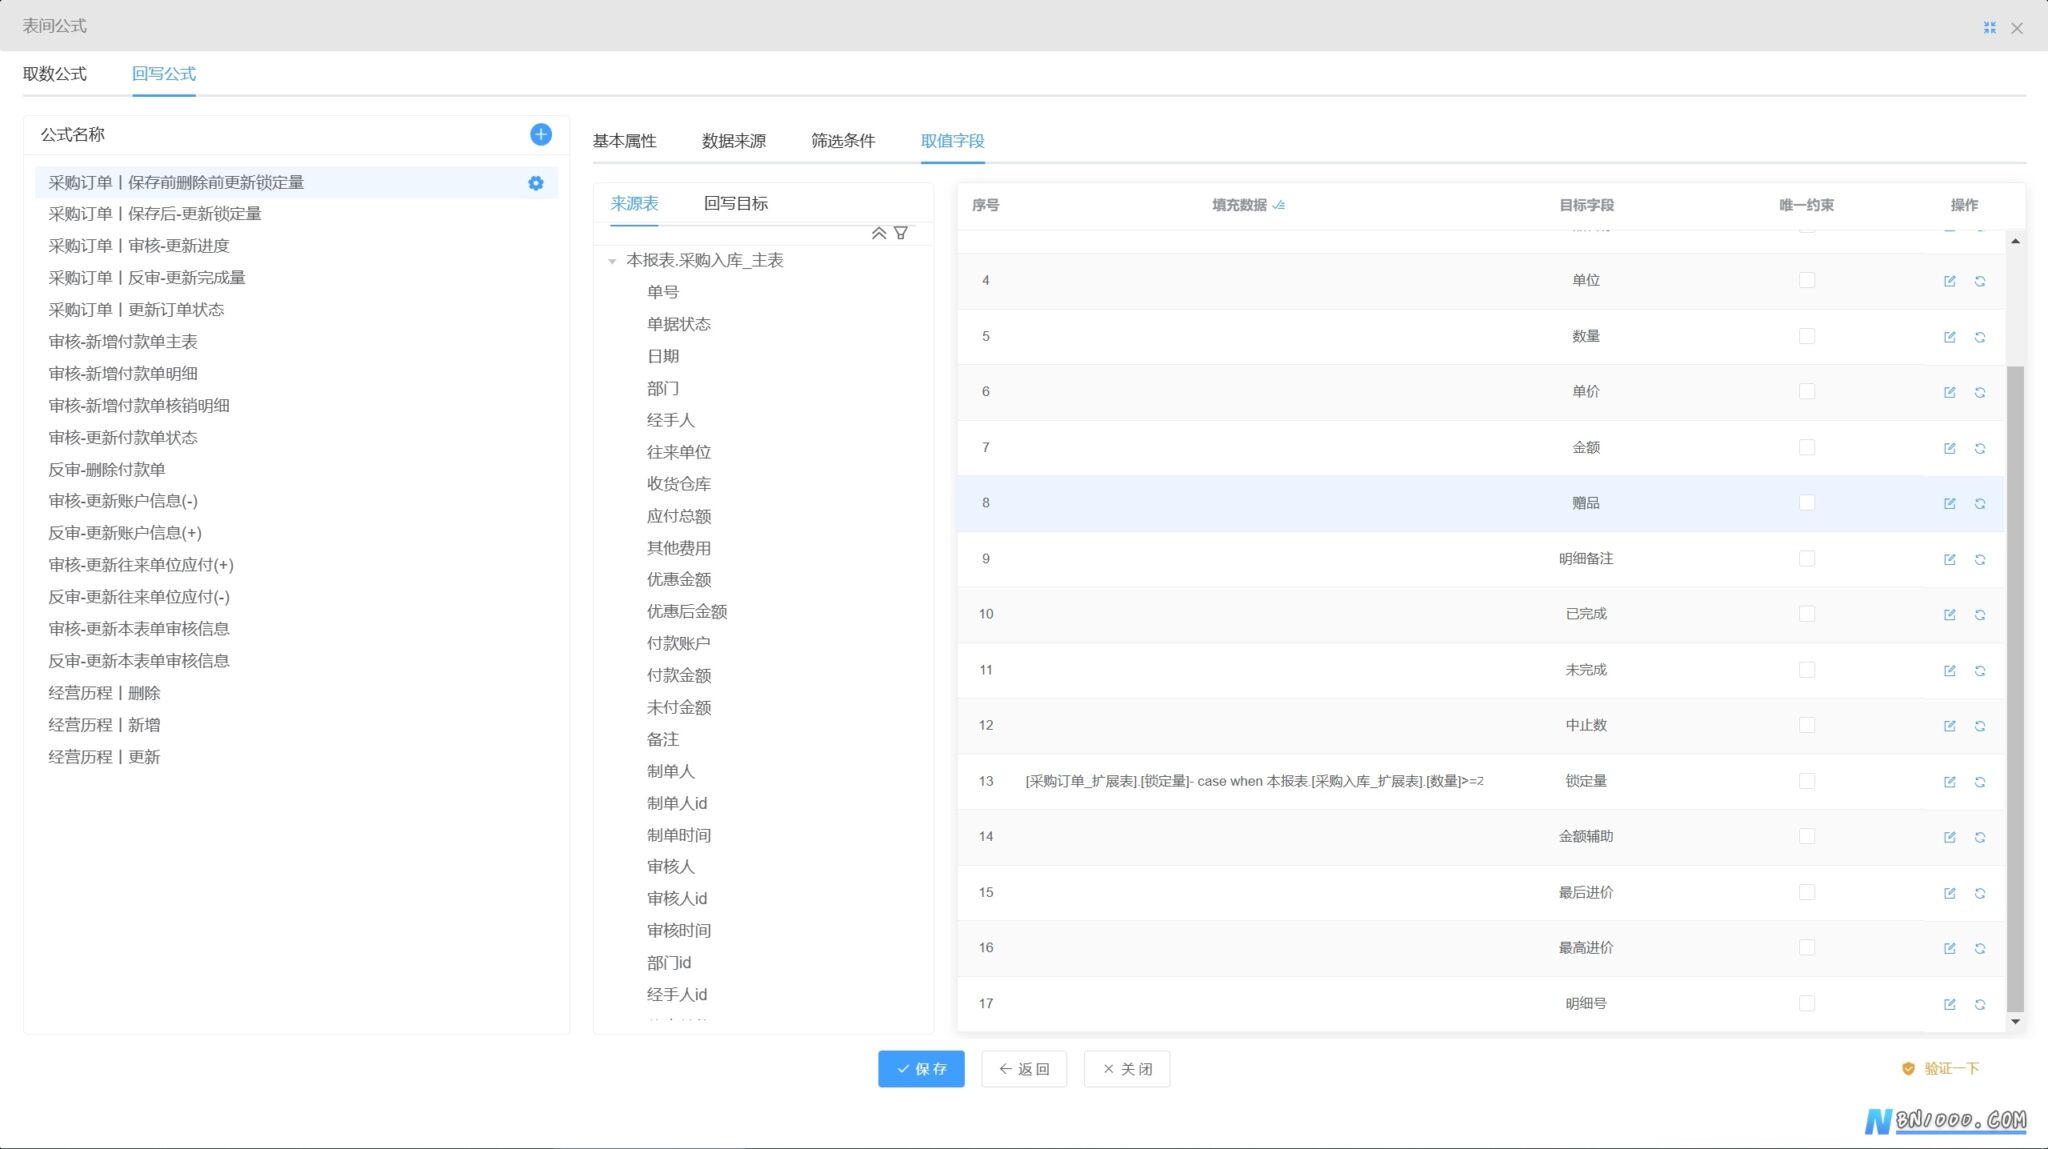The image size is (2048, 1149).
Task: Open the 取值字段 tab
Action: pyautogui.click(x=953, y=141)
